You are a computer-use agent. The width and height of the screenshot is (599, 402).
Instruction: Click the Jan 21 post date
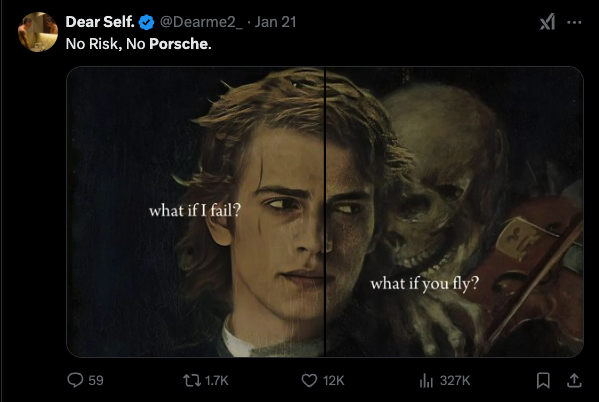pos(275,22)
